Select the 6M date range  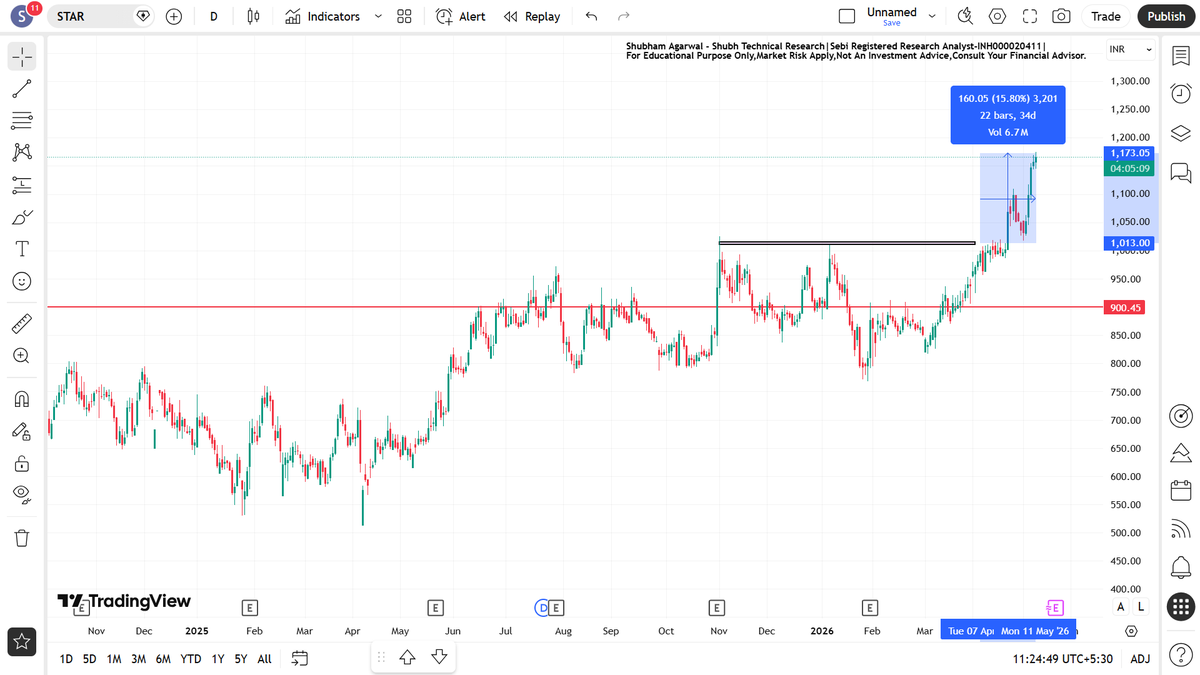pos(164,659)
